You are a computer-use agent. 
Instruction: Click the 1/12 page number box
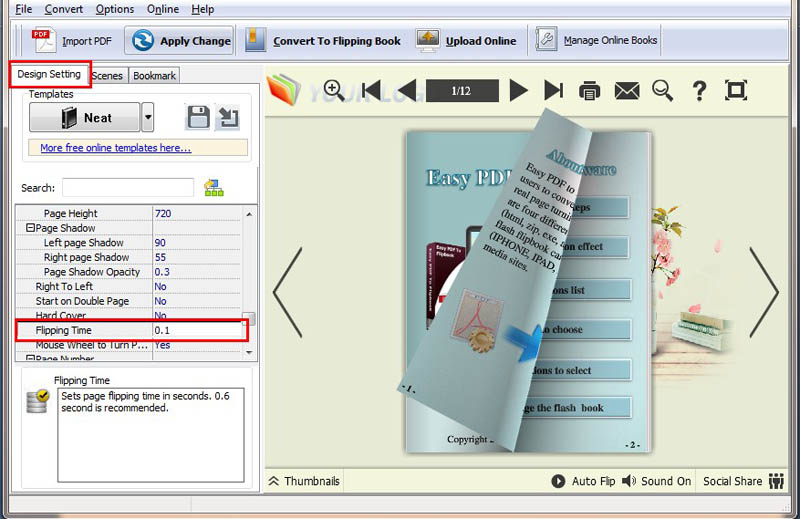[462, 91]
